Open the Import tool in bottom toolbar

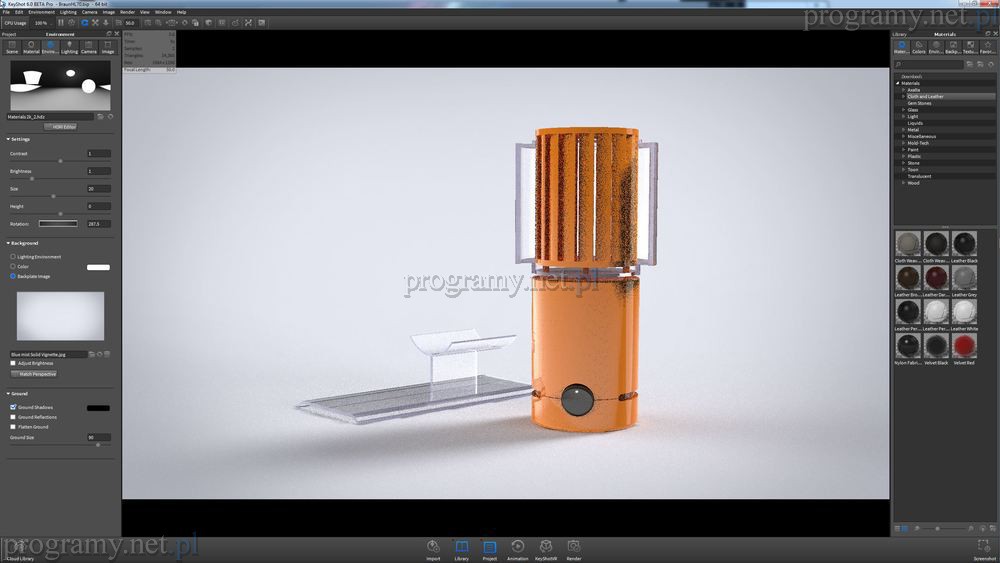(433, 547)
